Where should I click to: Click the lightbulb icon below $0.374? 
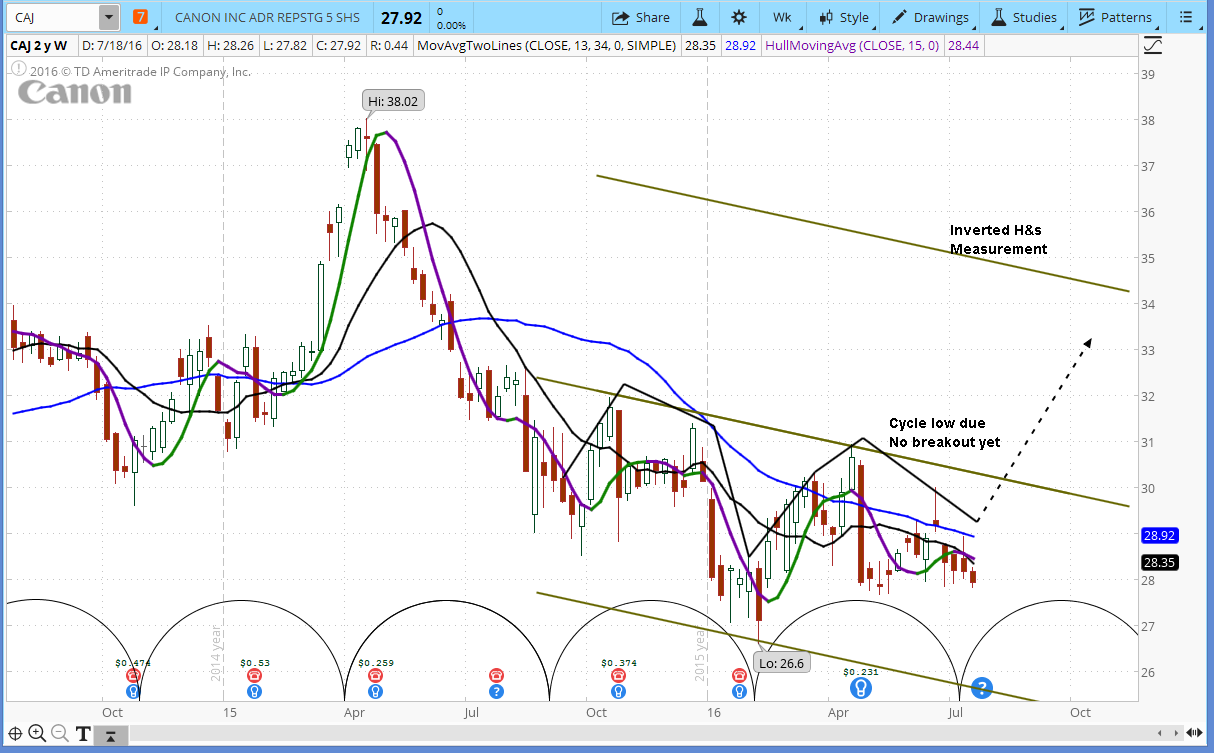point(619,691)
